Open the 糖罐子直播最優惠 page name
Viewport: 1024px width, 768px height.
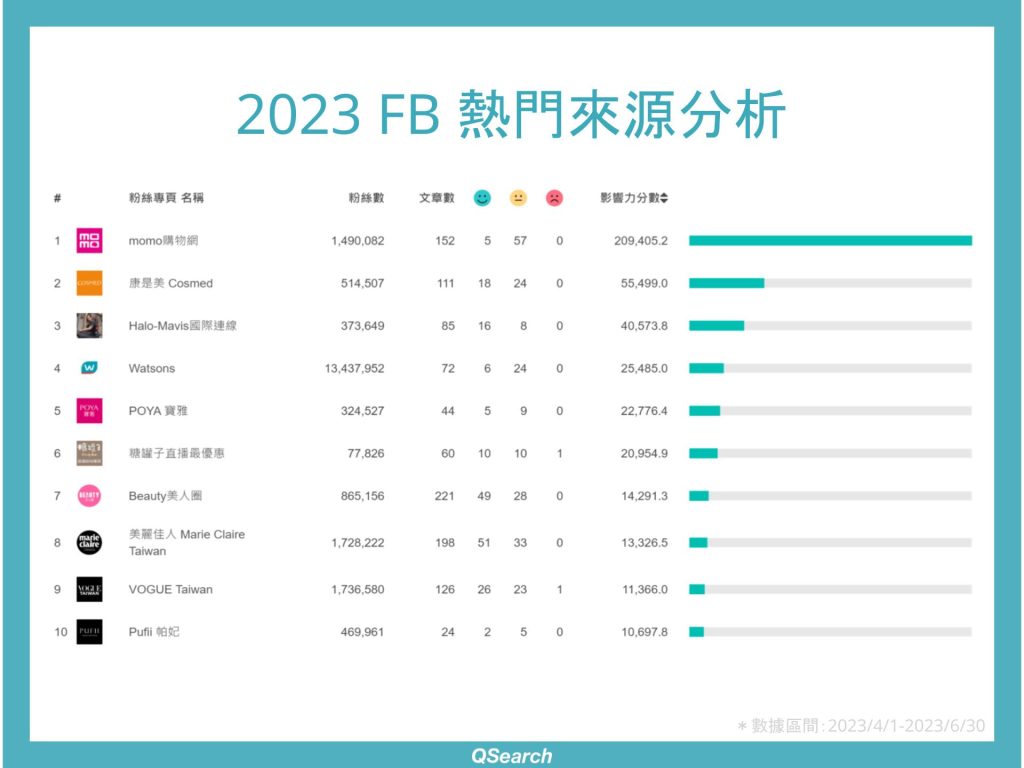(x=176, y=453)
